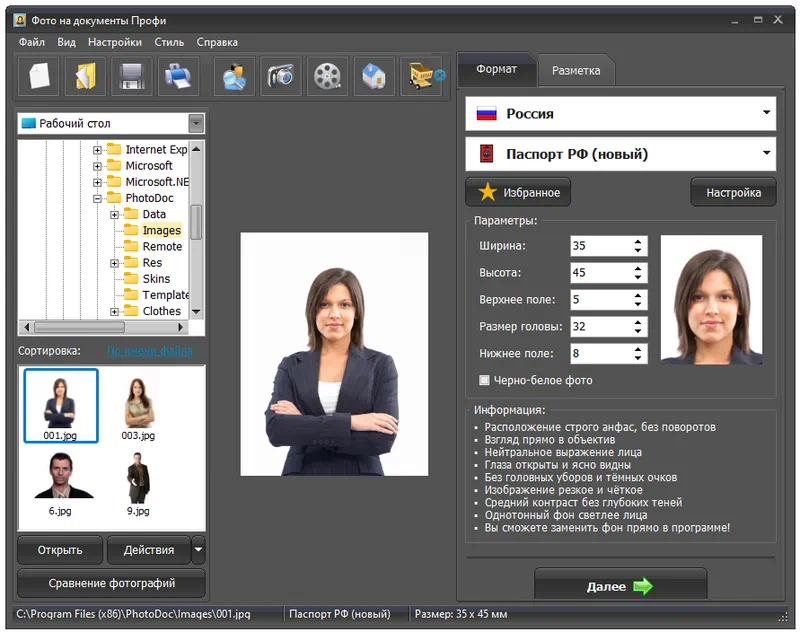Expand the Clothes folder node
Image resolution: width=800 pixels, height=632 pixels.
click(114, 312)
